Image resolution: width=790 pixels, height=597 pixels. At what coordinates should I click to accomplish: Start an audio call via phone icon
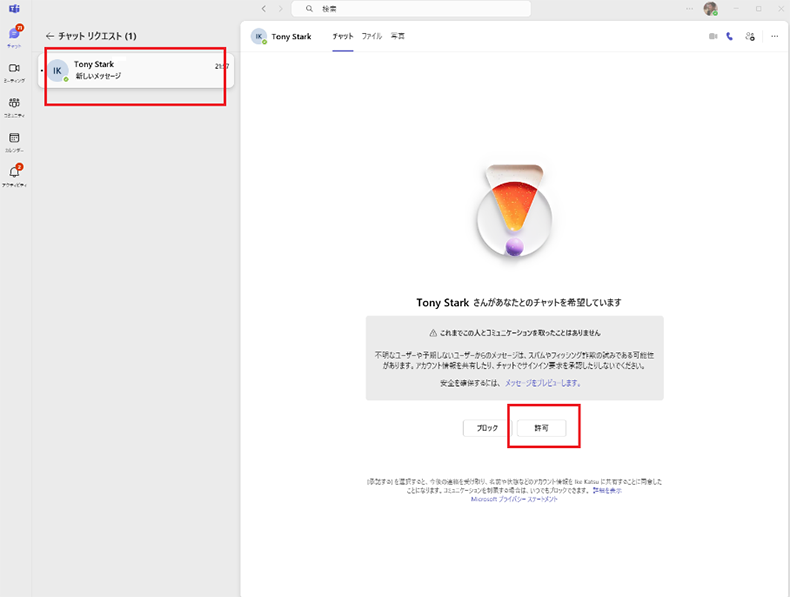point(730,36)
